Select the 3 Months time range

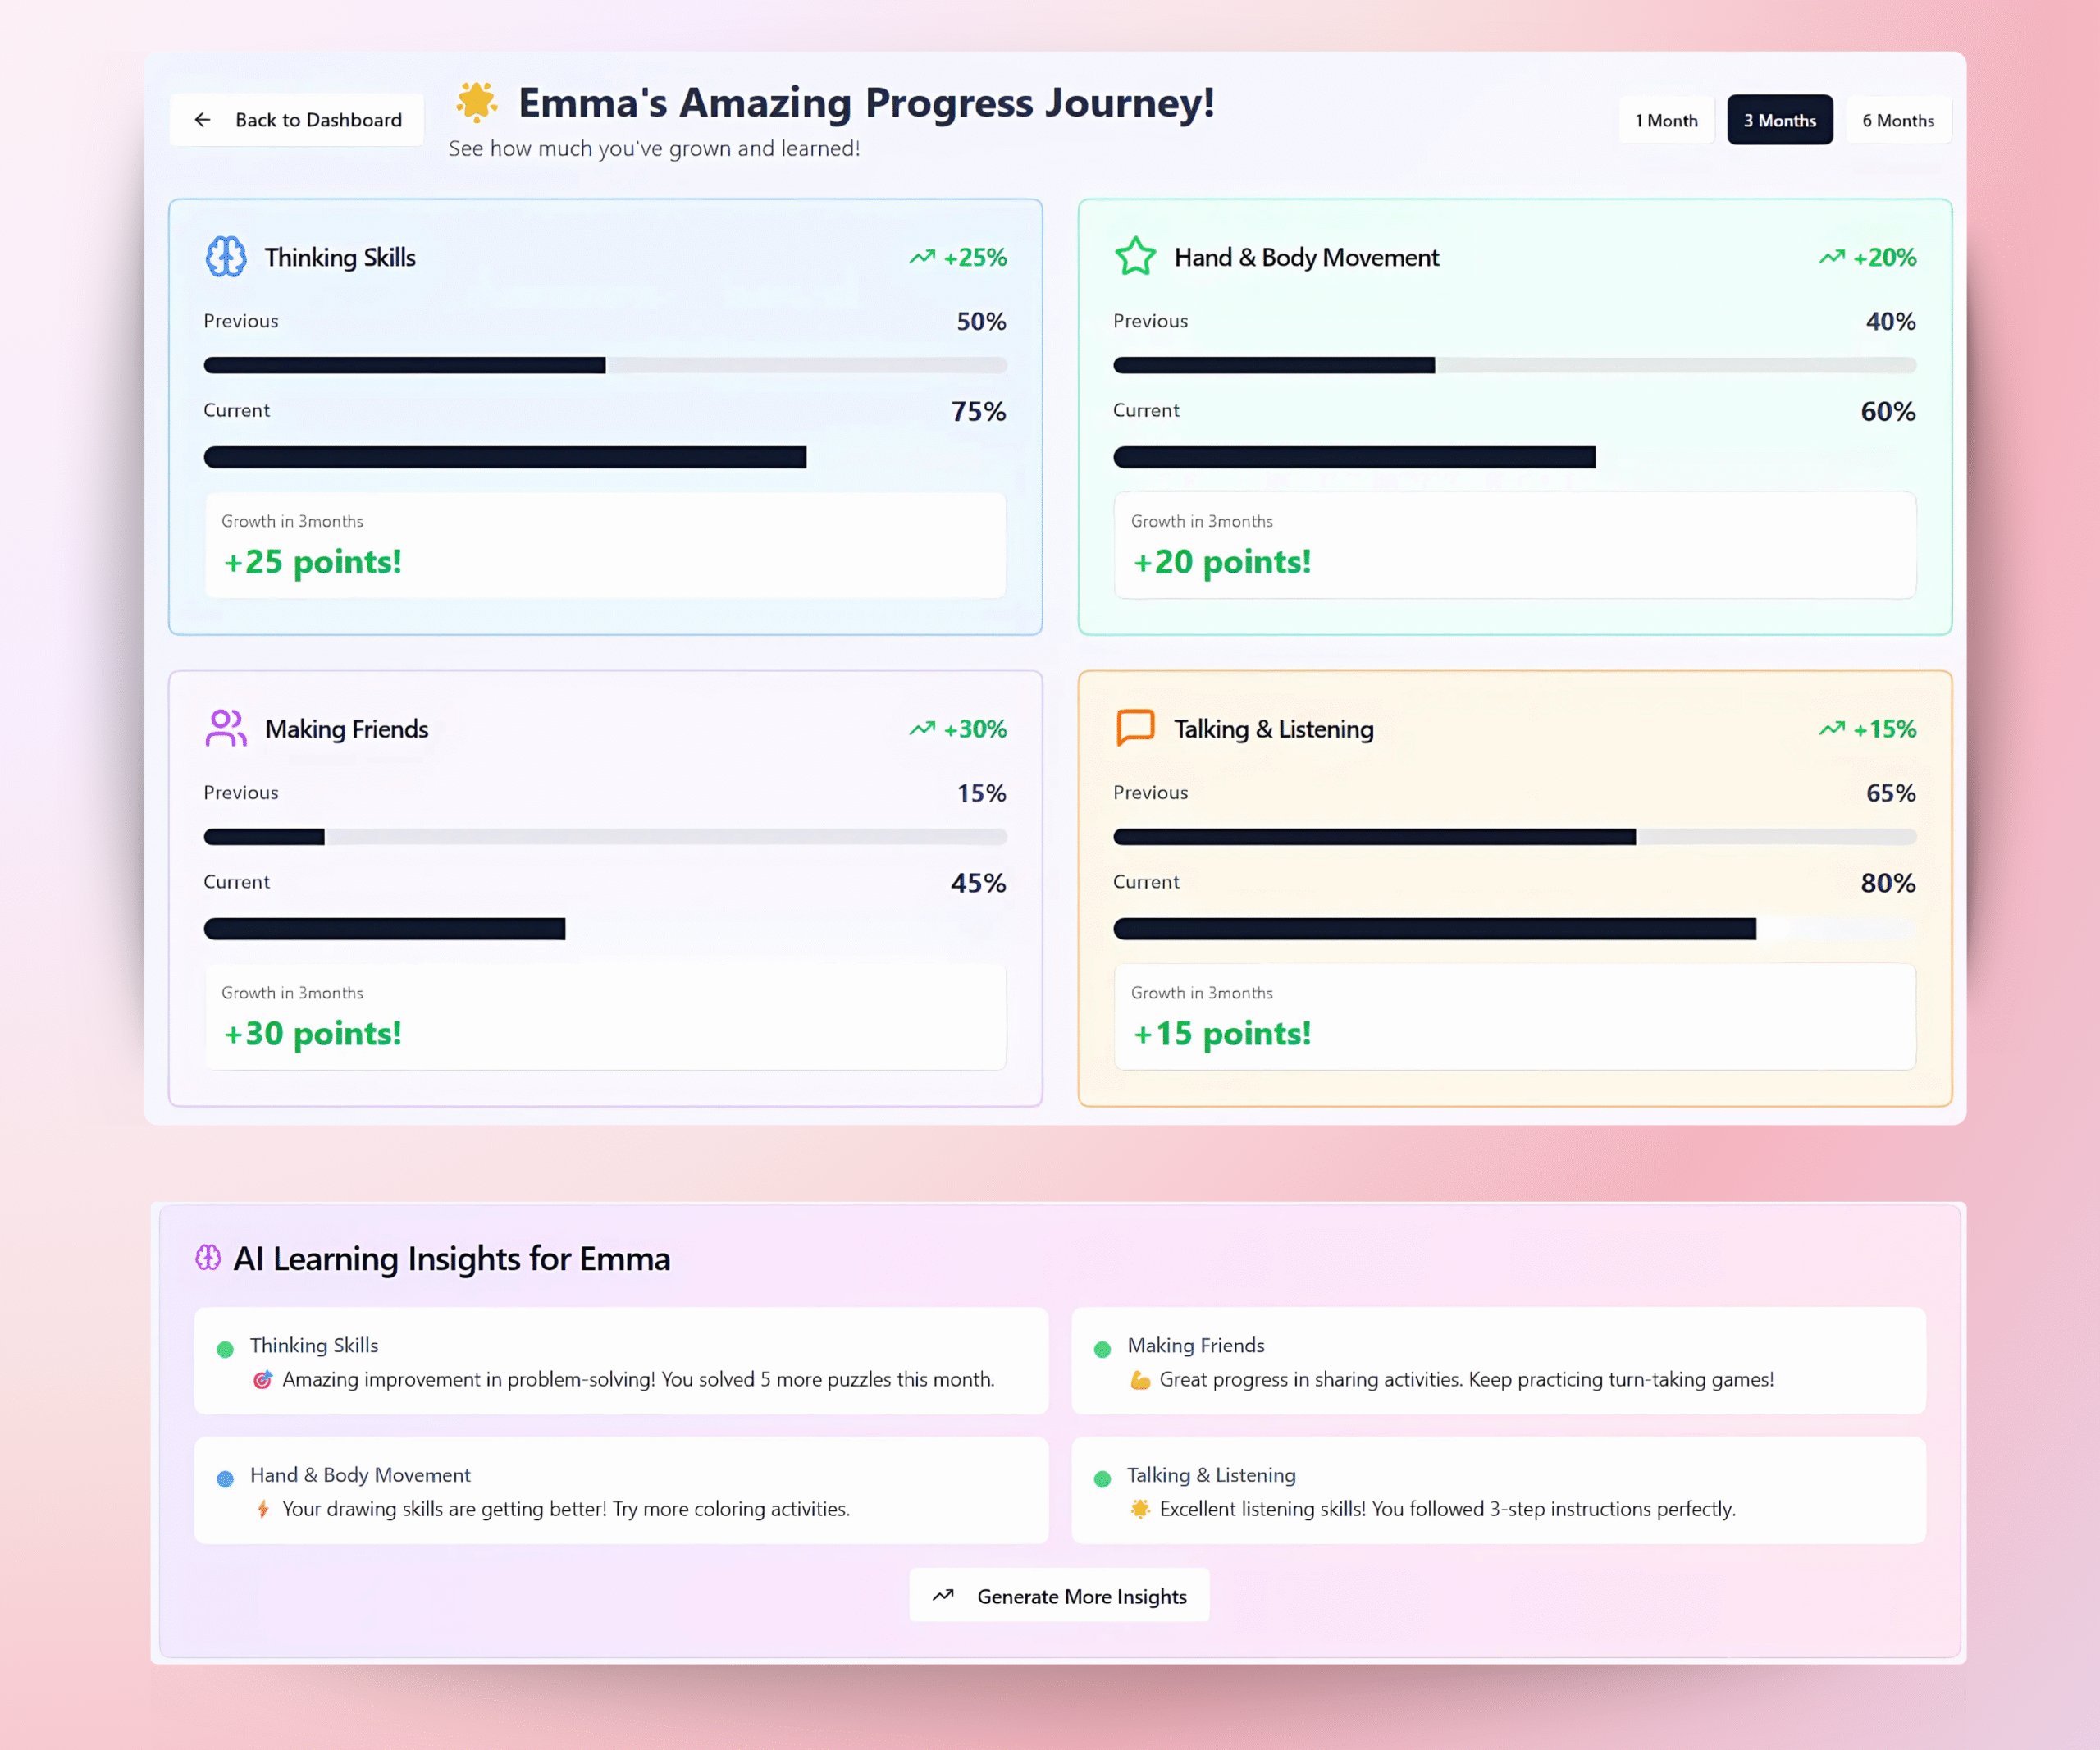1779,120
